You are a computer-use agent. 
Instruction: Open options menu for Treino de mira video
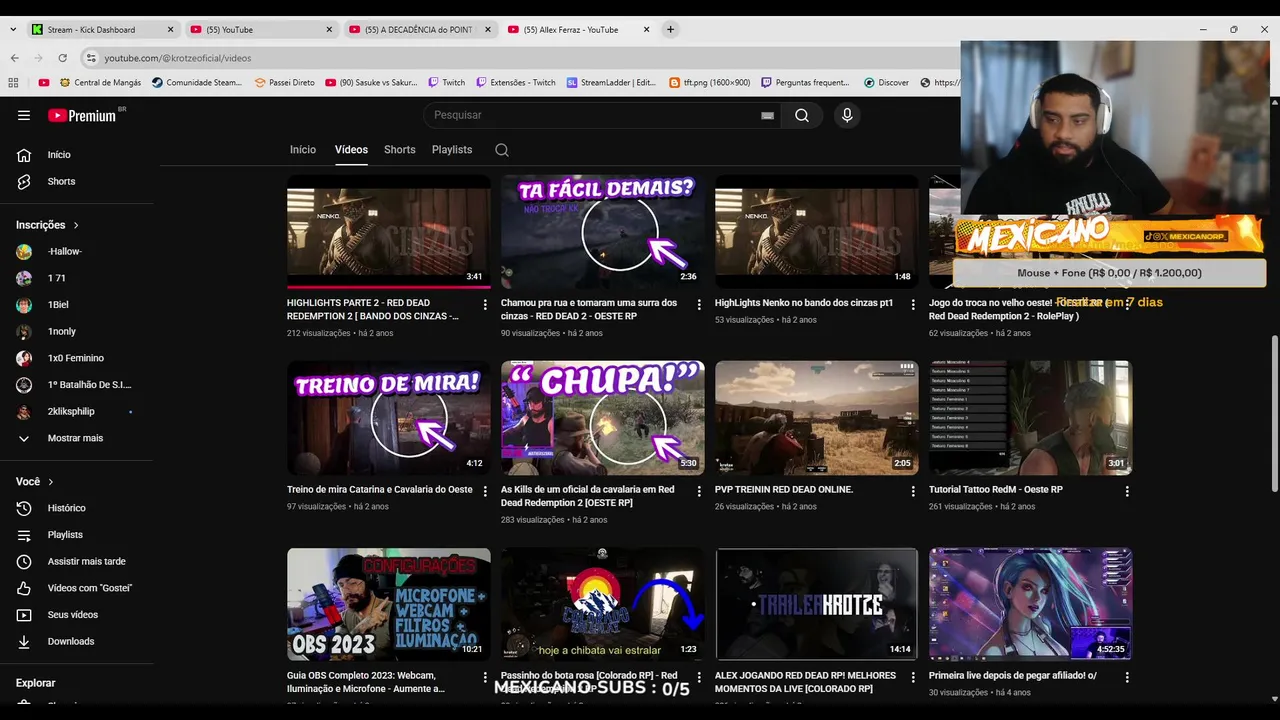[x=485, y=491]
